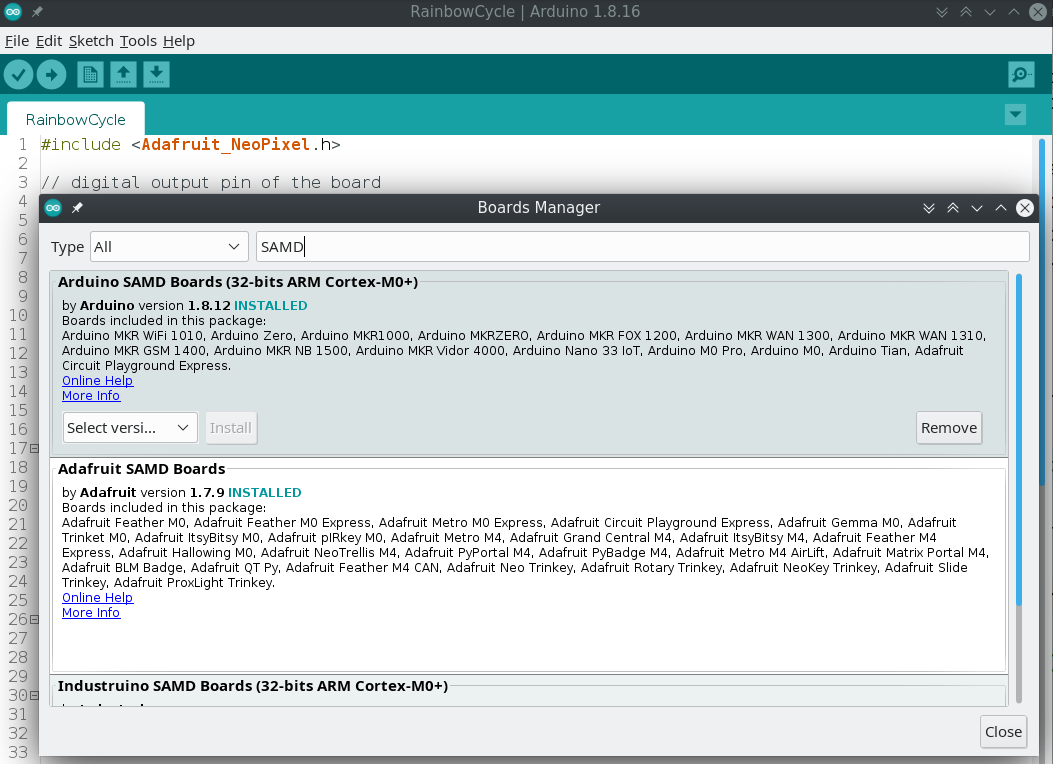Pin the Boards Manager window
The image size is (1053, 764).
click(77, 208)
